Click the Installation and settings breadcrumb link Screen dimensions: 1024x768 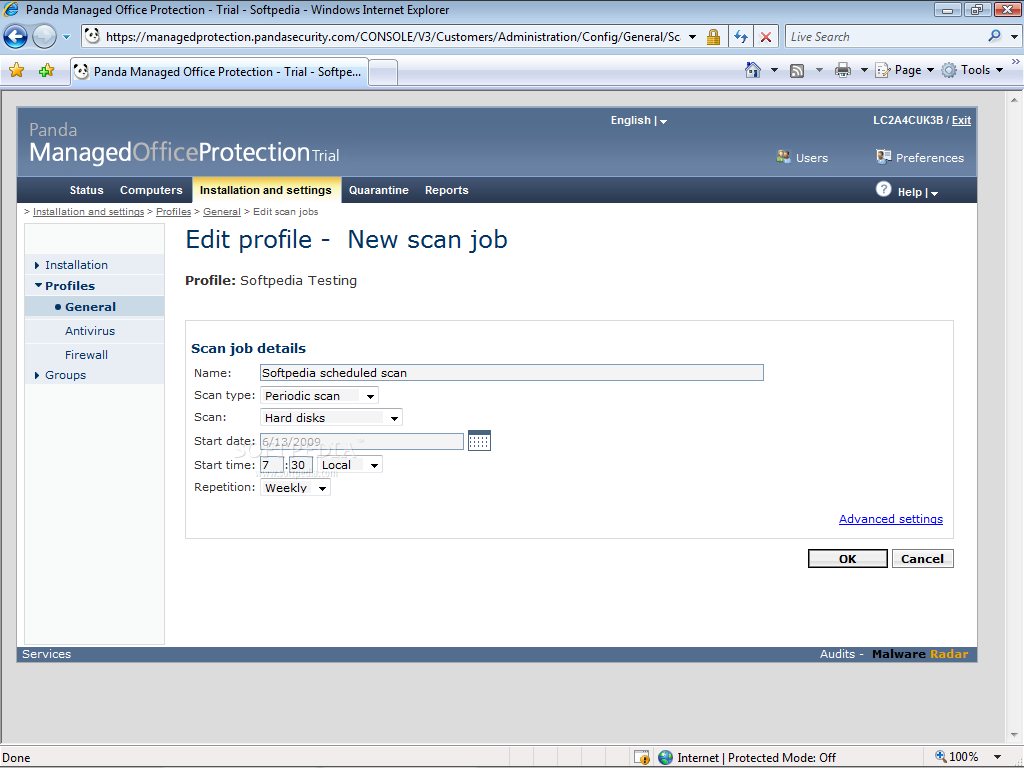click(x=88, y=212)
